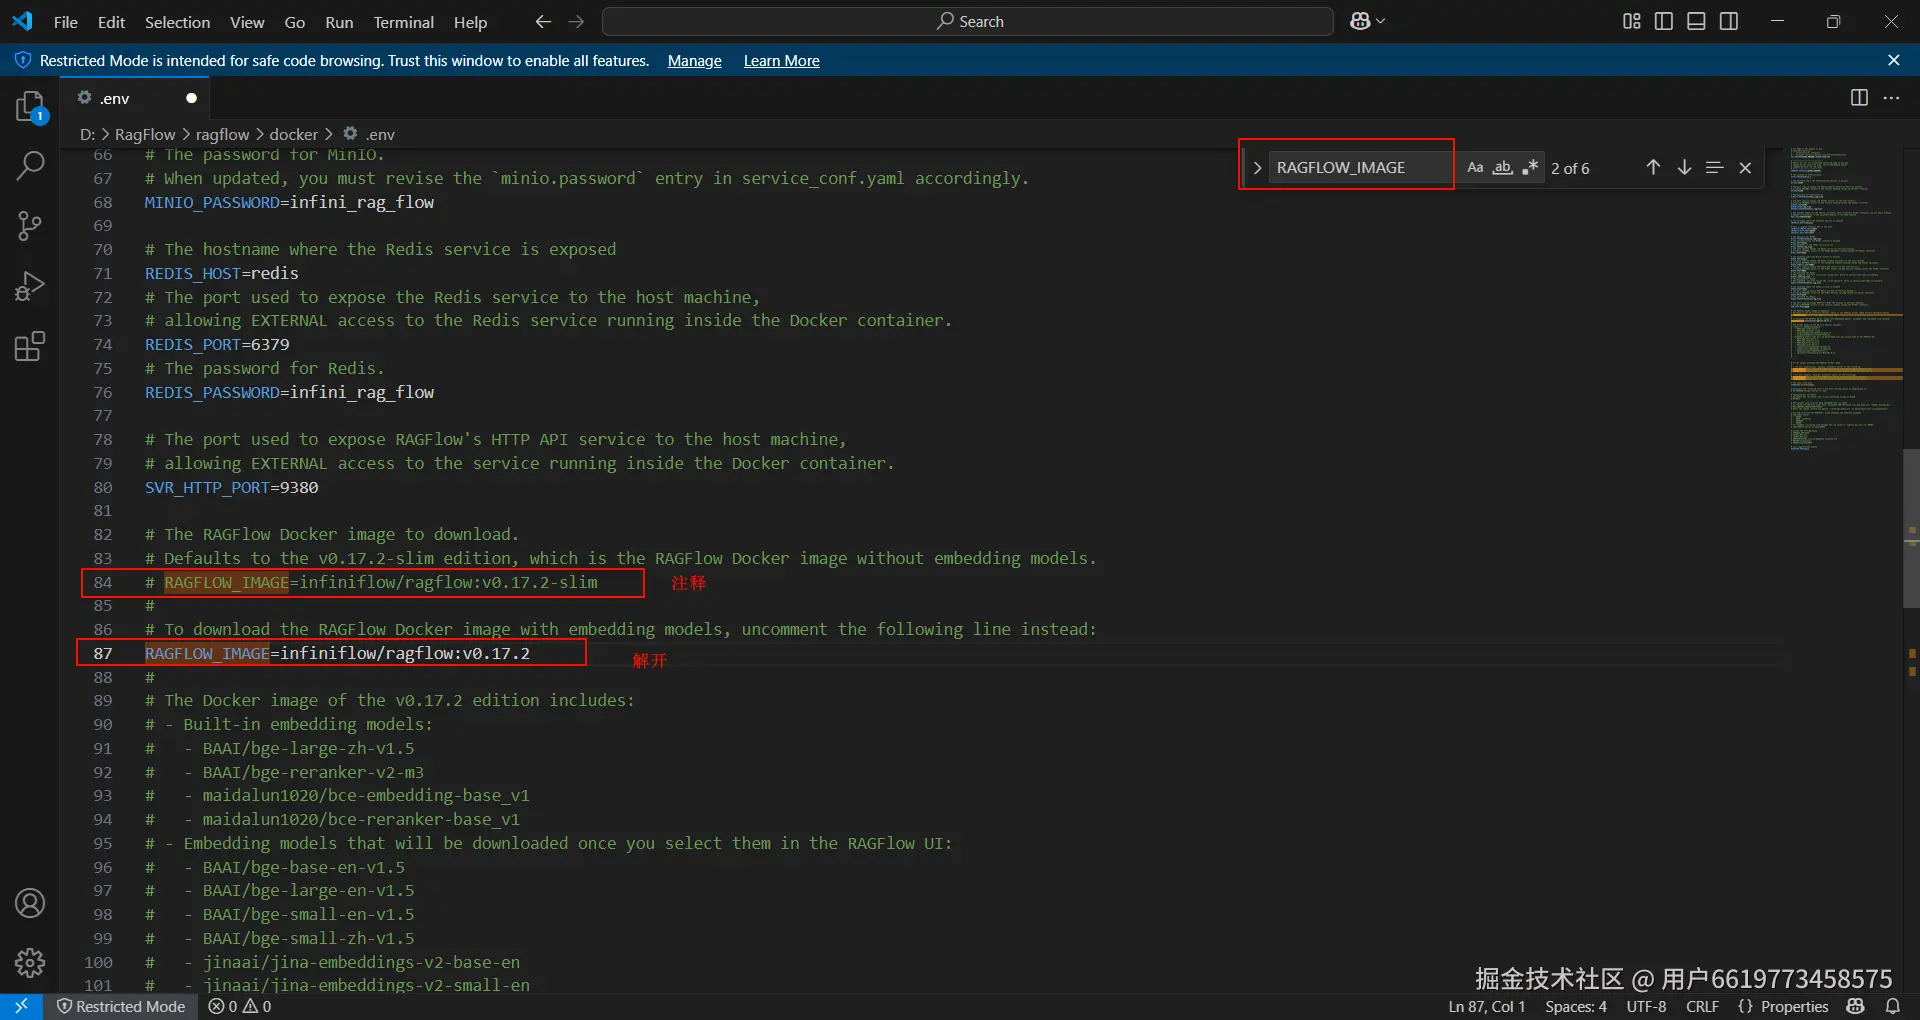Go to next find match
Screen dimensions: 1920x1020
(x=1684, y=168)
